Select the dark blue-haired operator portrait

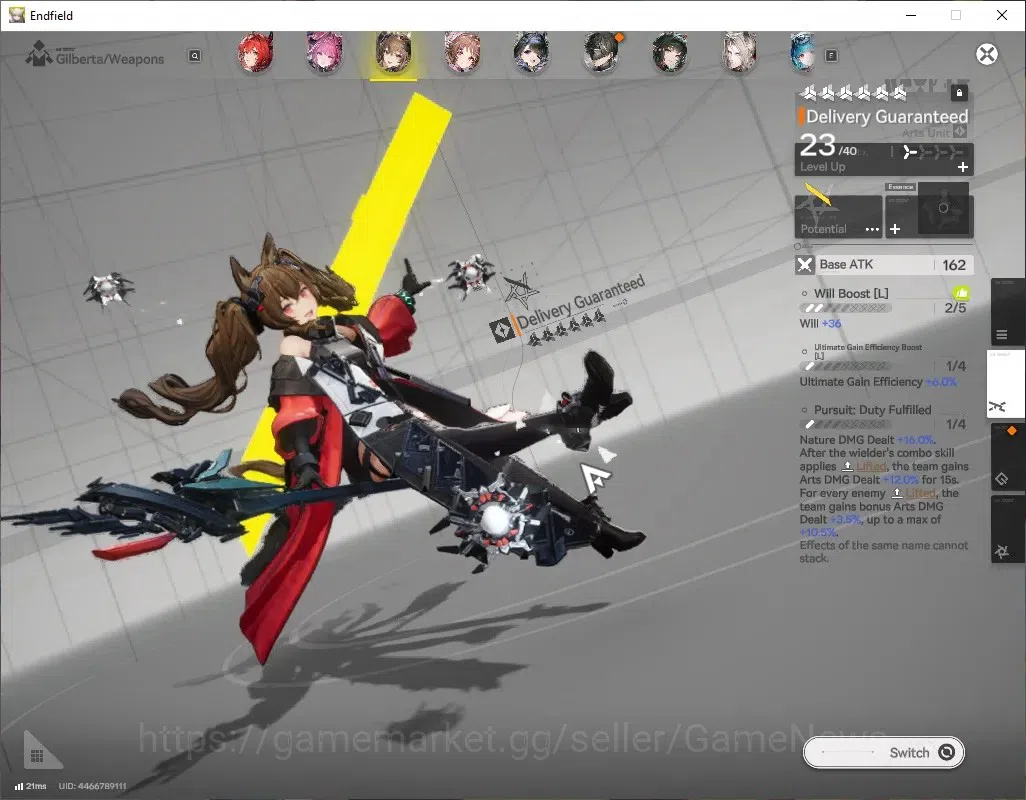coord(531,52)
